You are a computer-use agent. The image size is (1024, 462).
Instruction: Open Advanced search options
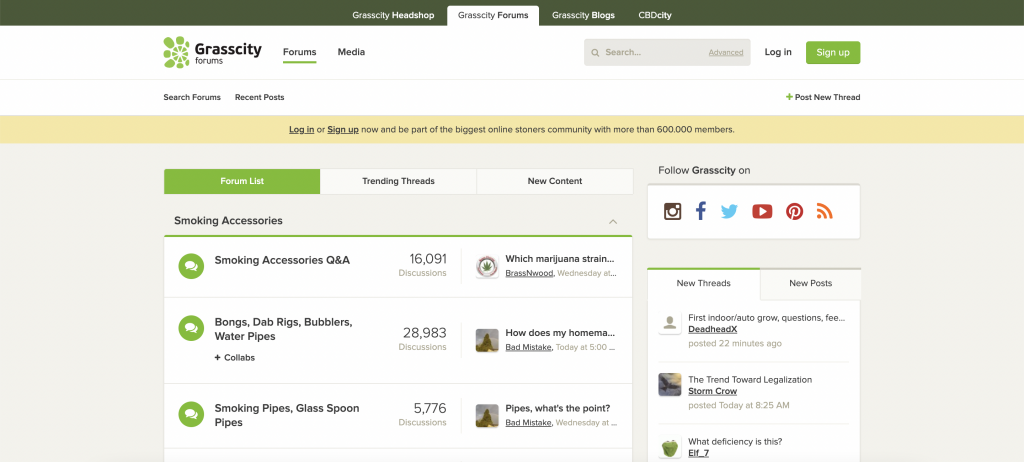tap(726, 52)
